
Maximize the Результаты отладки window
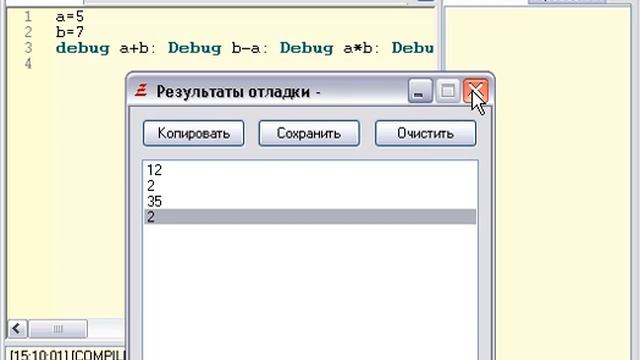click(x=448, y=90)
